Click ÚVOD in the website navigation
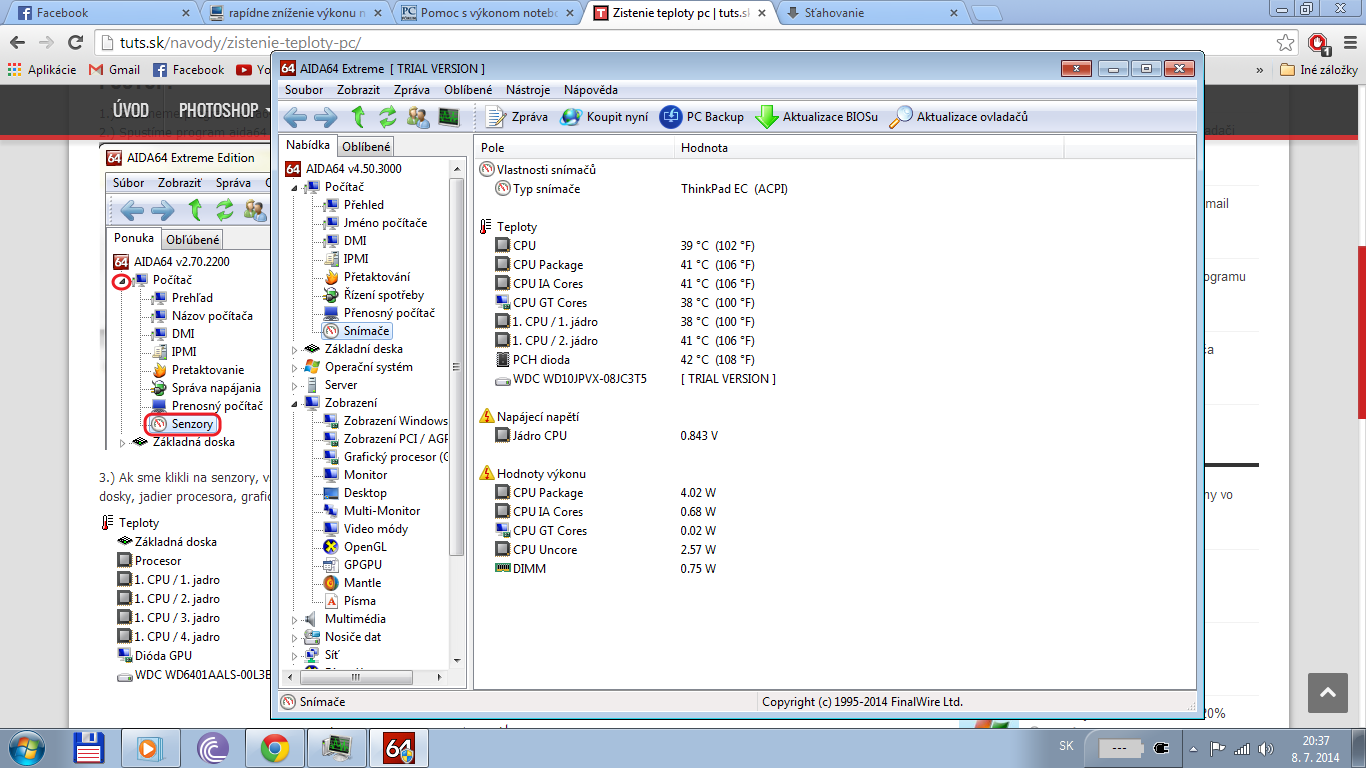This screenshot has height=768, width=1366. click(x=131, y=110)
